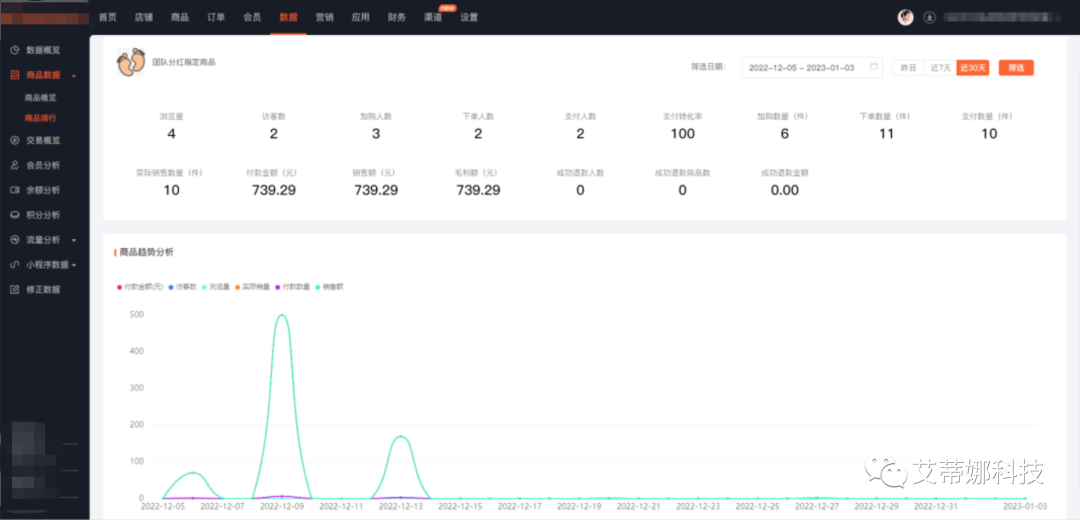This screenshot has width=1080, height=520.
Task: Open 积分分析 from the sidebar
Action: pyautogui.click(x=43, y=215)
